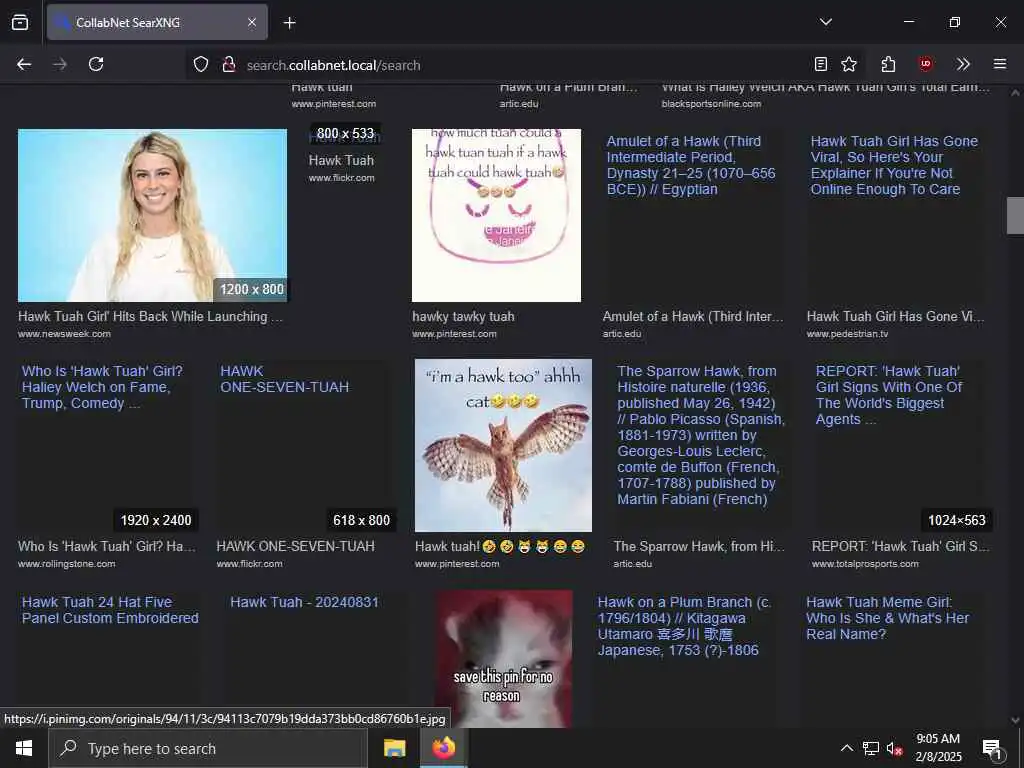Show site security padlock info
This screenshot has width=1024, height=768.
[x=228, y=64]
